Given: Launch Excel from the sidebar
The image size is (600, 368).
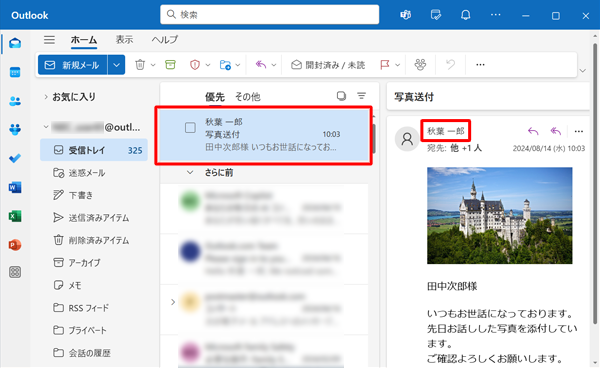Looking at the screenshot, I should tap(15, 216).
